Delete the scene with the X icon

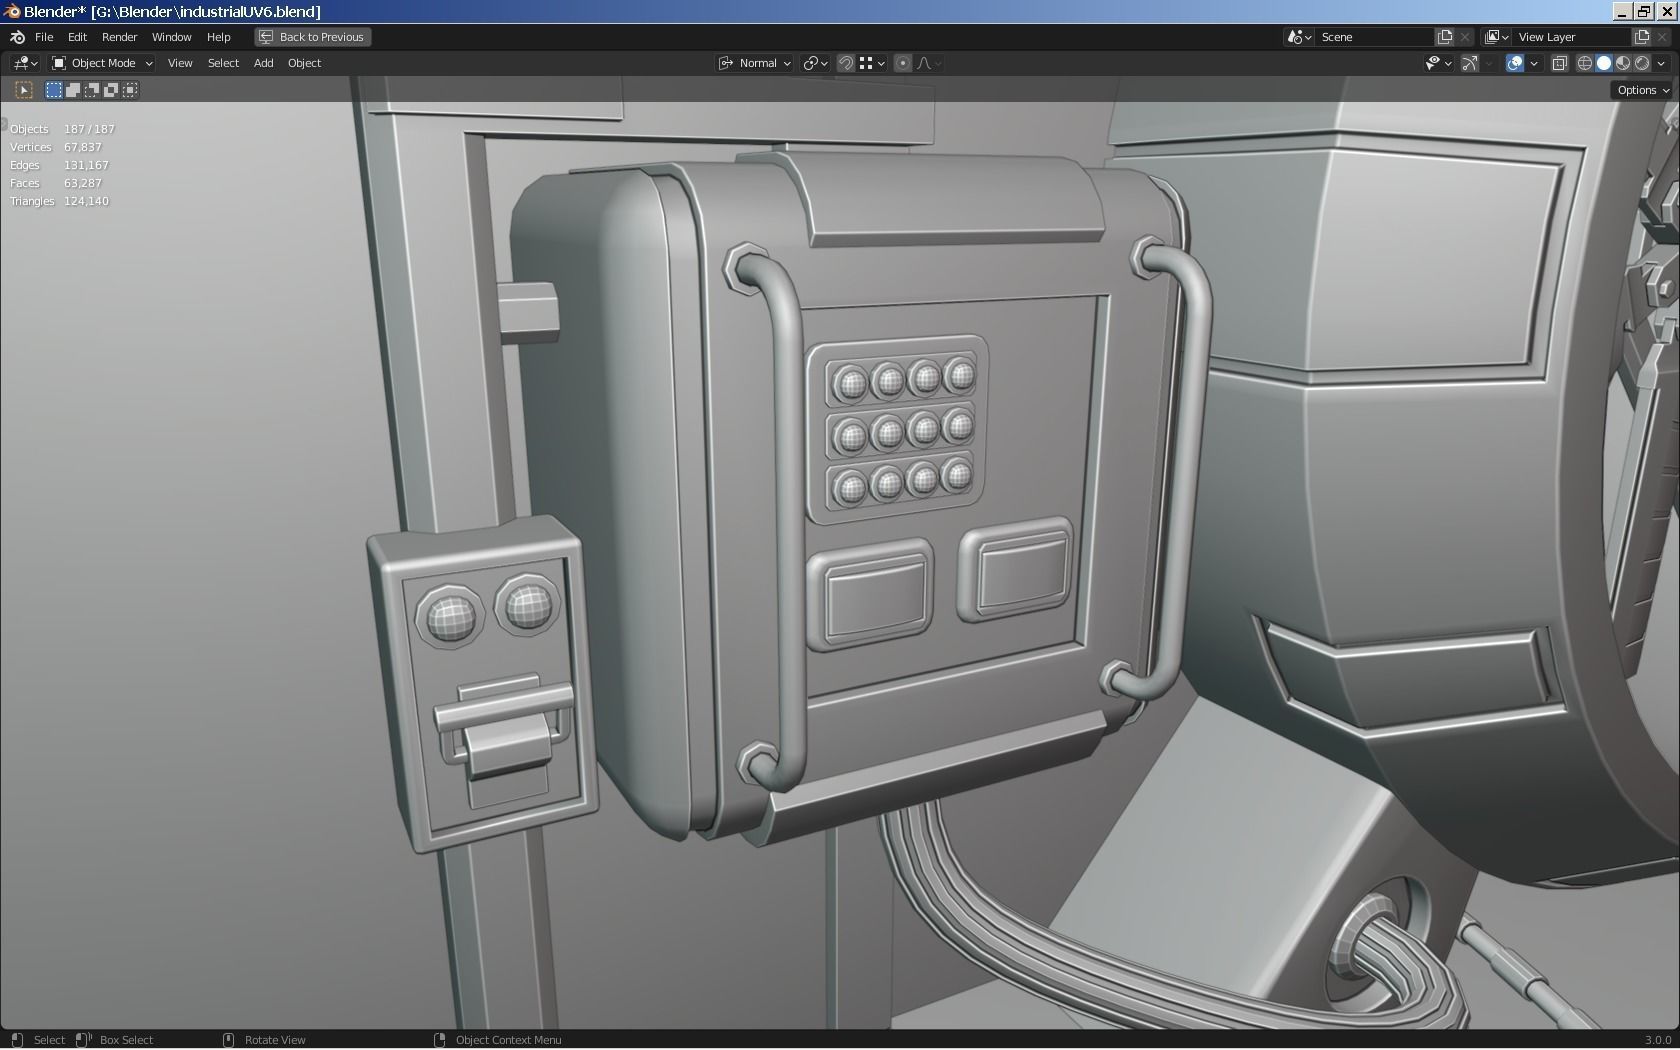pos(1466,37)
